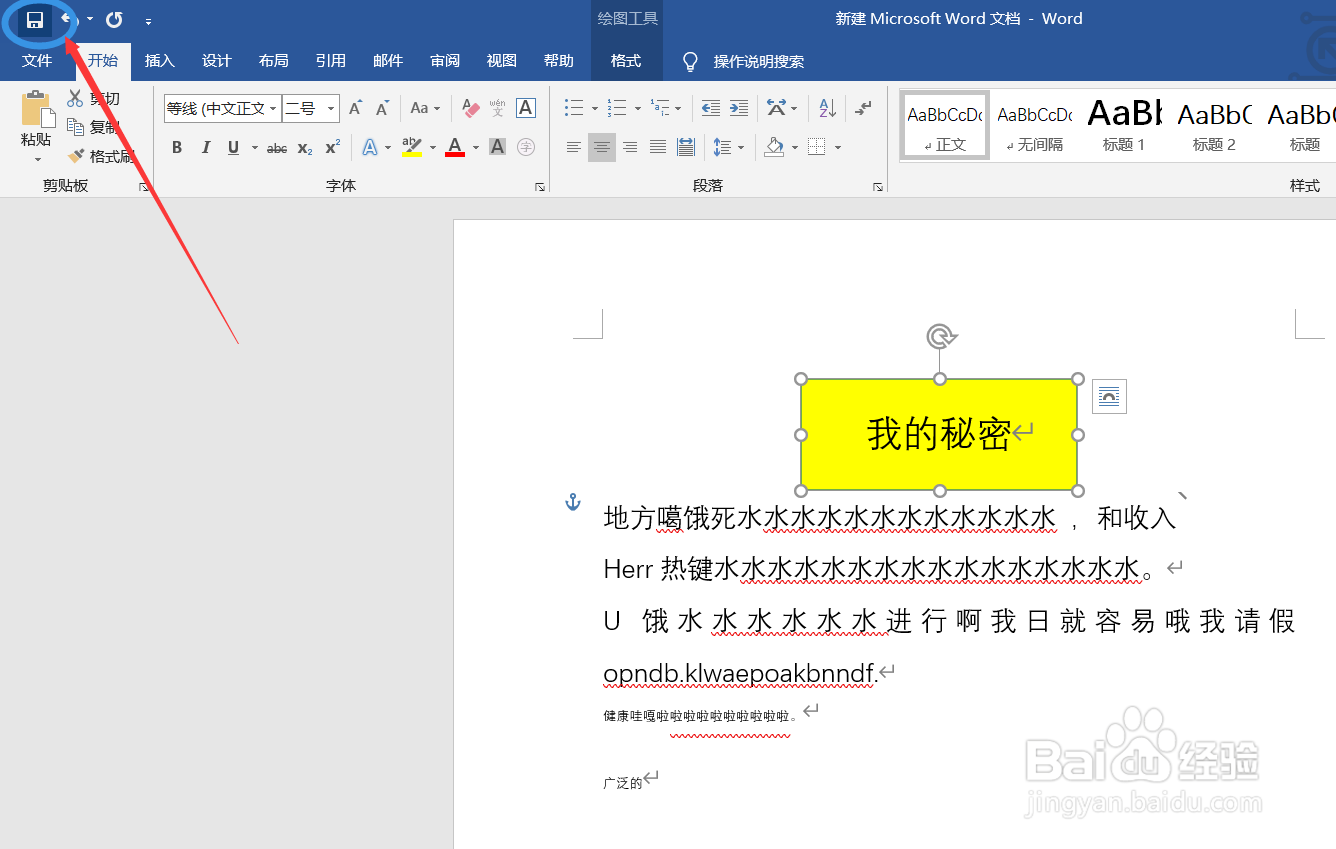This screenshot has height=849, width=1336.
Task: Click the Save icon on Quick Access Toolbar
Action: tap(36, 19)
